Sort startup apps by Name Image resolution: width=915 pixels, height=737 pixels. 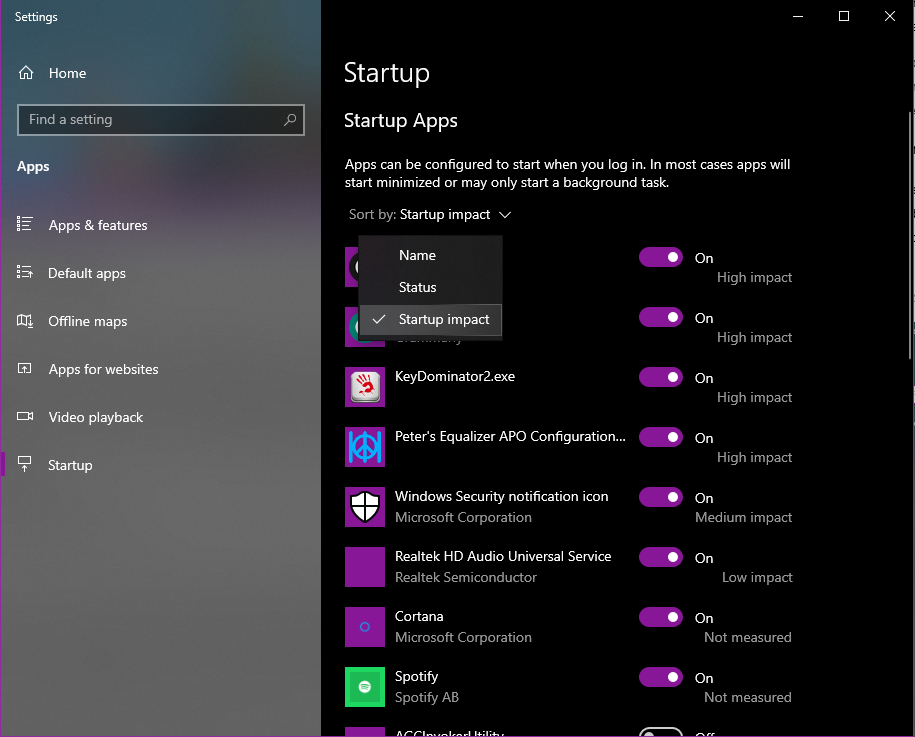point(417,256)
